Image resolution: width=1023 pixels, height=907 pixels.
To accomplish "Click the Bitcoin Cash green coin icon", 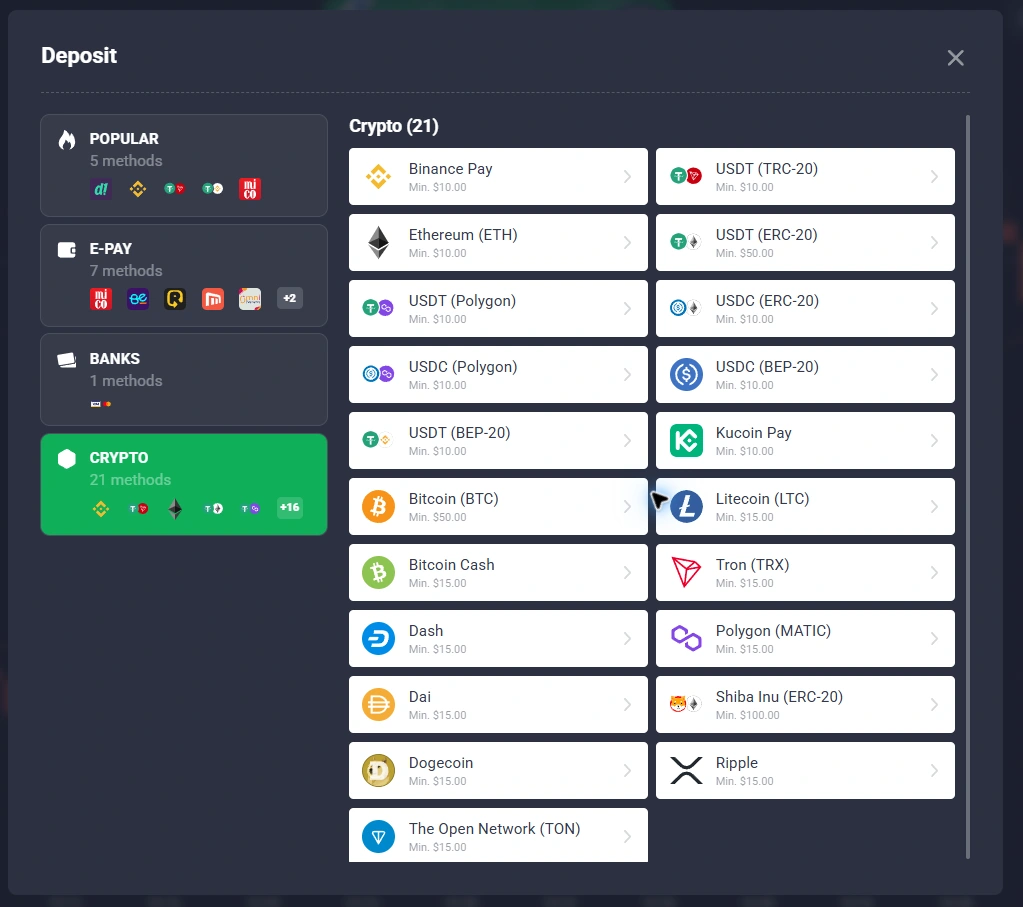I will pyautogui.click(x=378, y=572).
